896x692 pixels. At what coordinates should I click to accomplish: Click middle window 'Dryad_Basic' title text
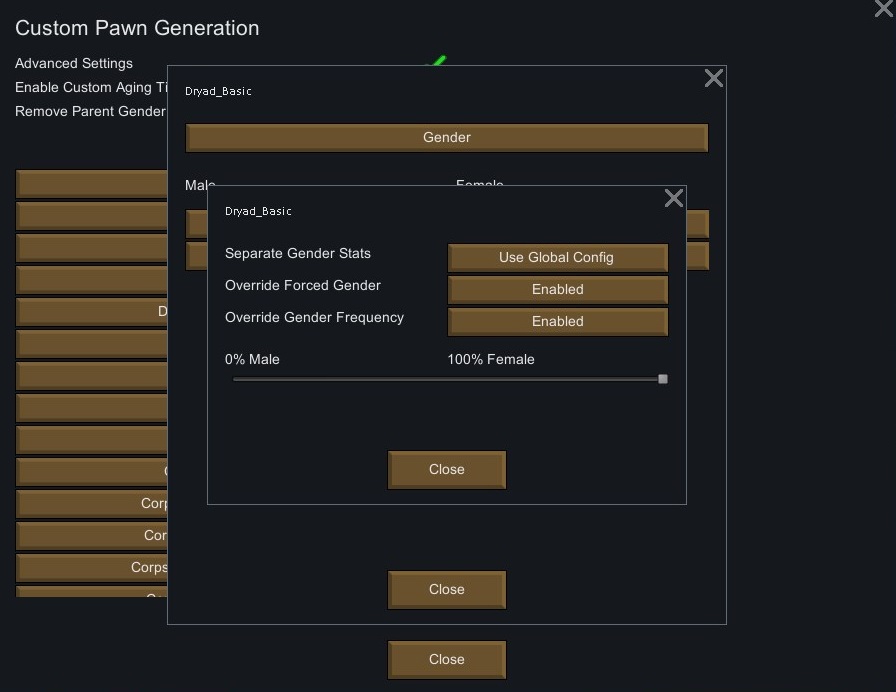pos(218,91)
